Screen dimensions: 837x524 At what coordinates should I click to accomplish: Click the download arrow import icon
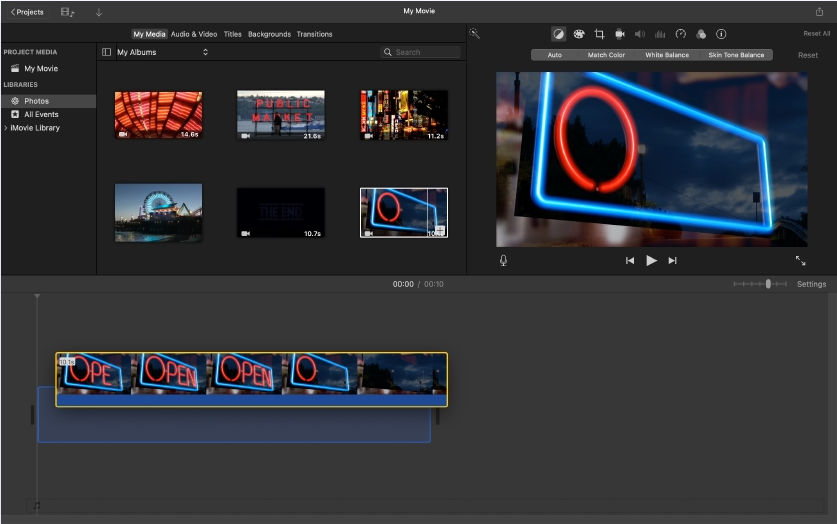click(99, 12)
